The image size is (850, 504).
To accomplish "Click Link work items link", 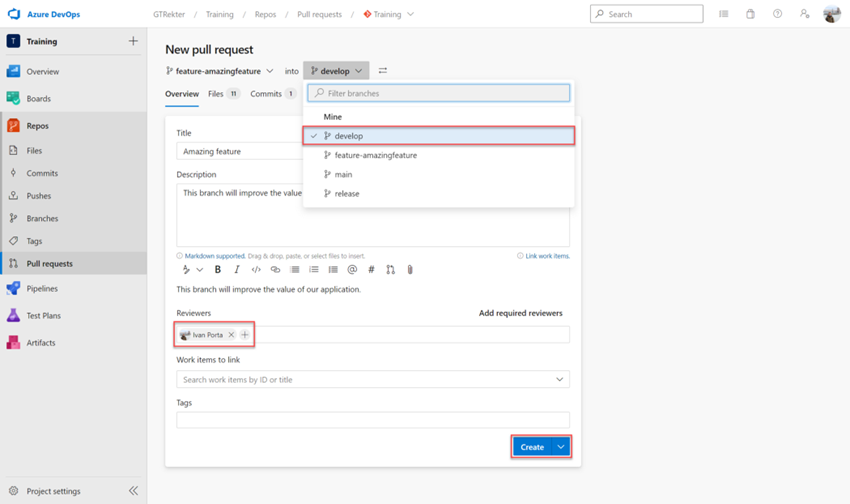I will point(548,256).
